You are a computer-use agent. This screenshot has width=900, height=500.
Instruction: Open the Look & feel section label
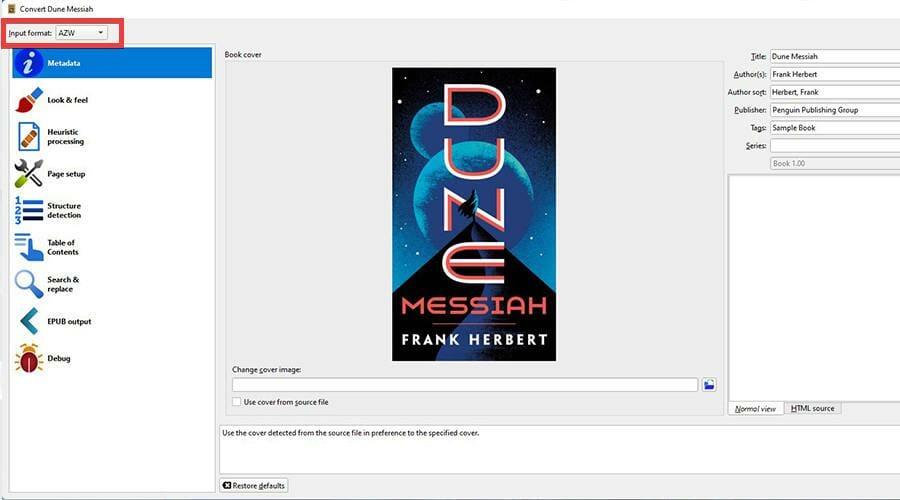click(68, 100)
